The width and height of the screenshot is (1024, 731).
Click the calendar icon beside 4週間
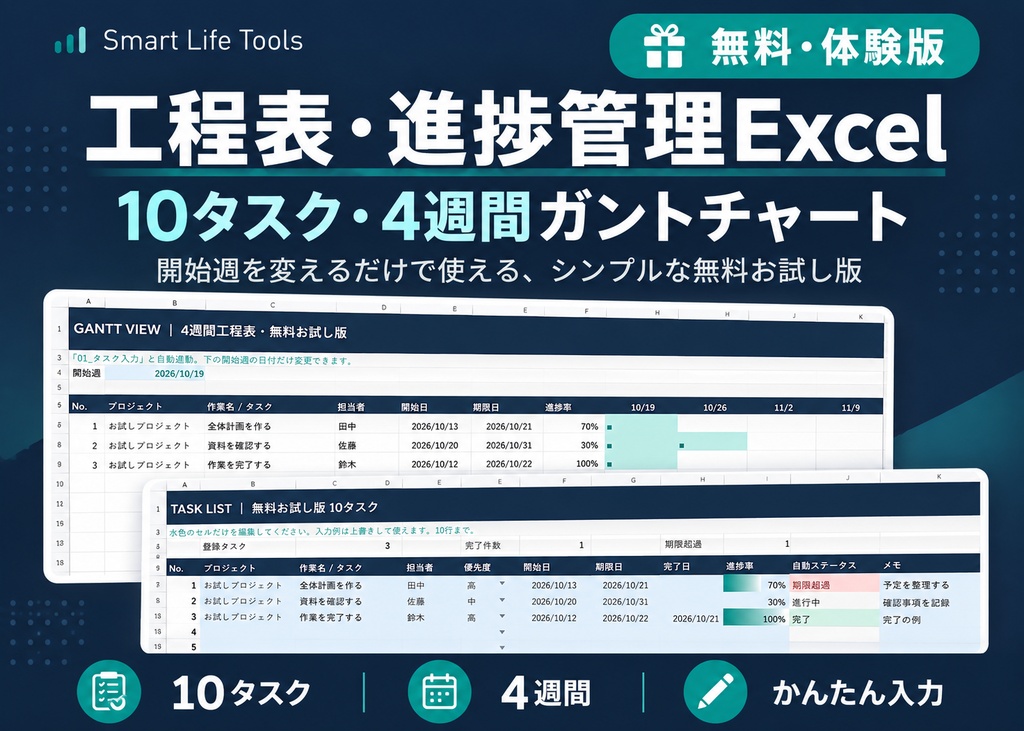coord(439,691)
